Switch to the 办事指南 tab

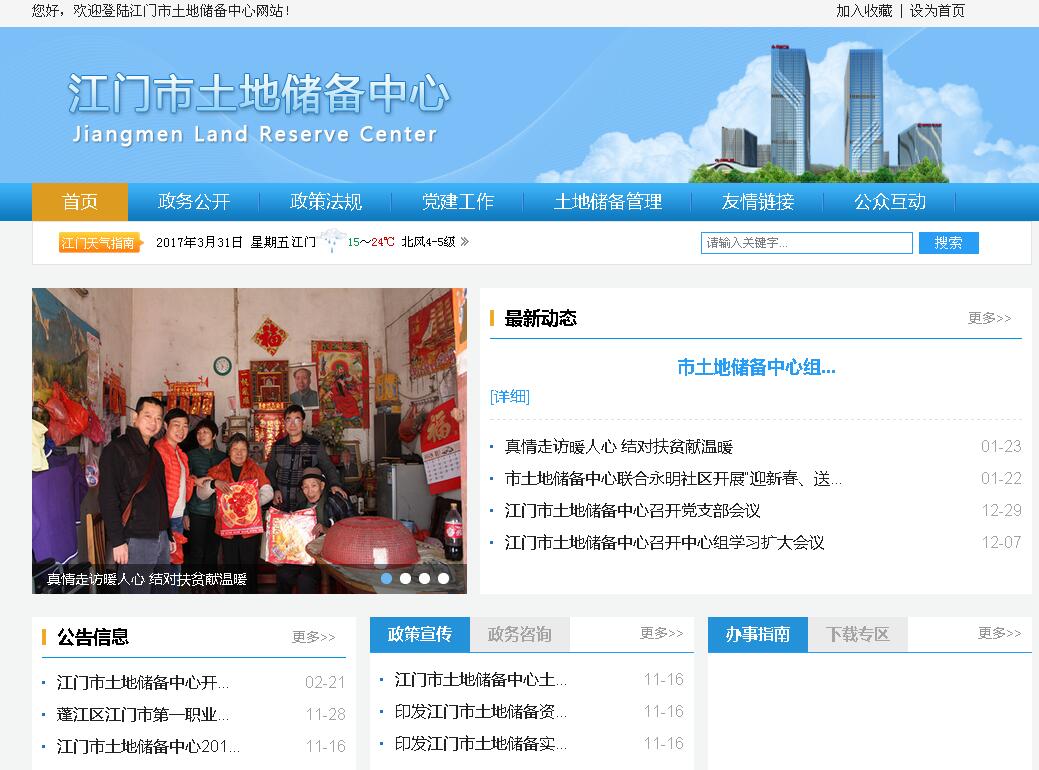(757, 634)
